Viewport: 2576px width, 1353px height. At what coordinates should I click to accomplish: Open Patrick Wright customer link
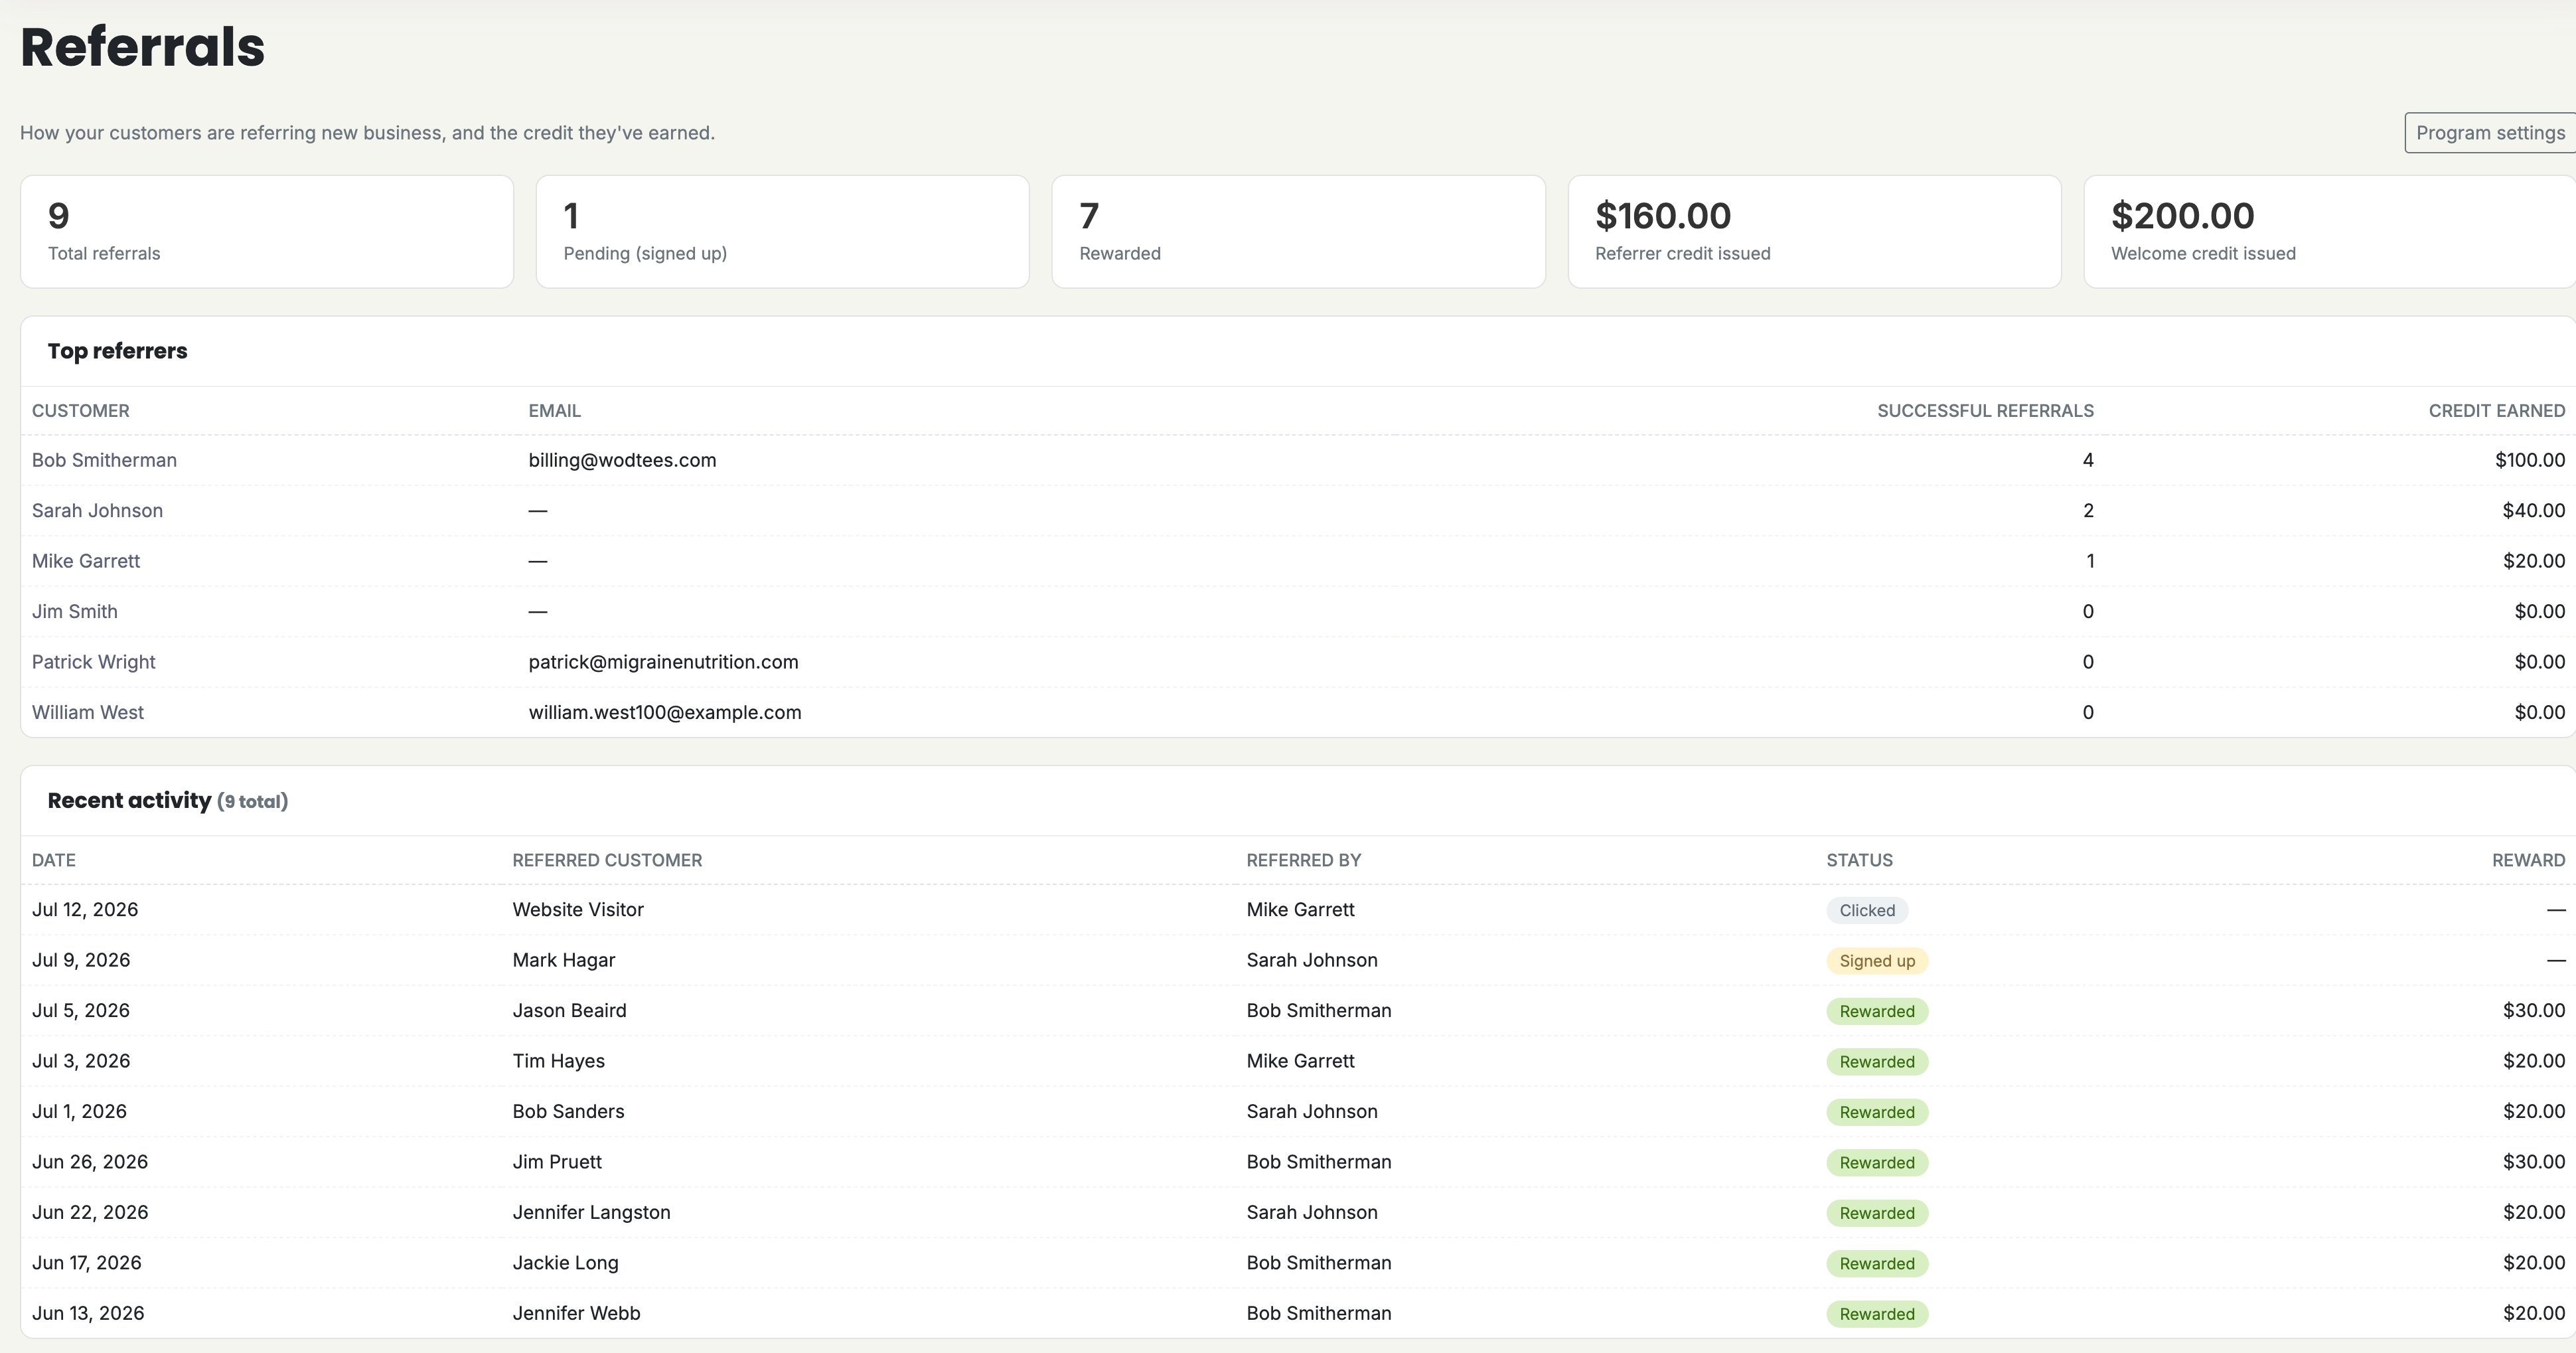click(x=93, y=662)
